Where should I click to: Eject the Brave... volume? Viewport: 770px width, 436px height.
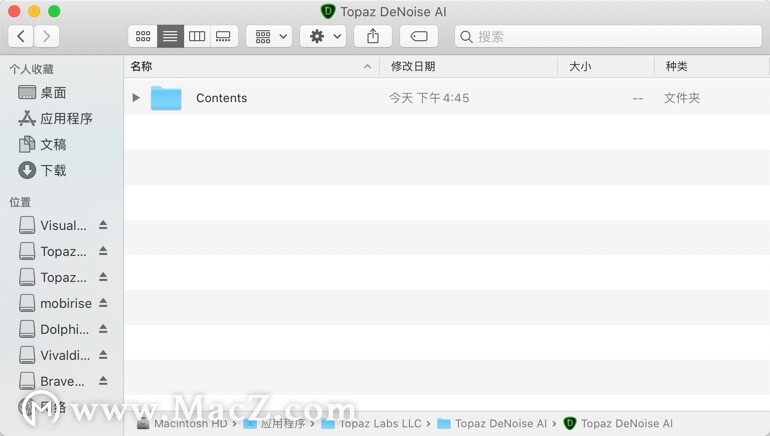click(x=103, y=381)
